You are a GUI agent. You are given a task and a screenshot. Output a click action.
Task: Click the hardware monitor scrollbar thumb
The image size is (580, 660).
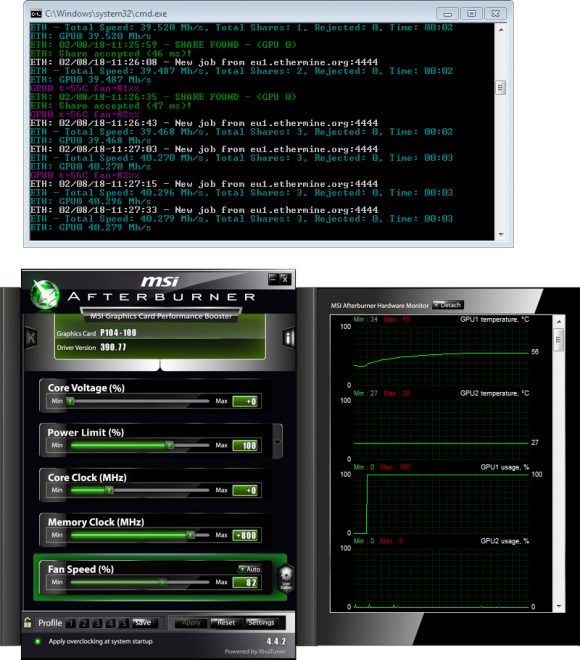[559, 339]
